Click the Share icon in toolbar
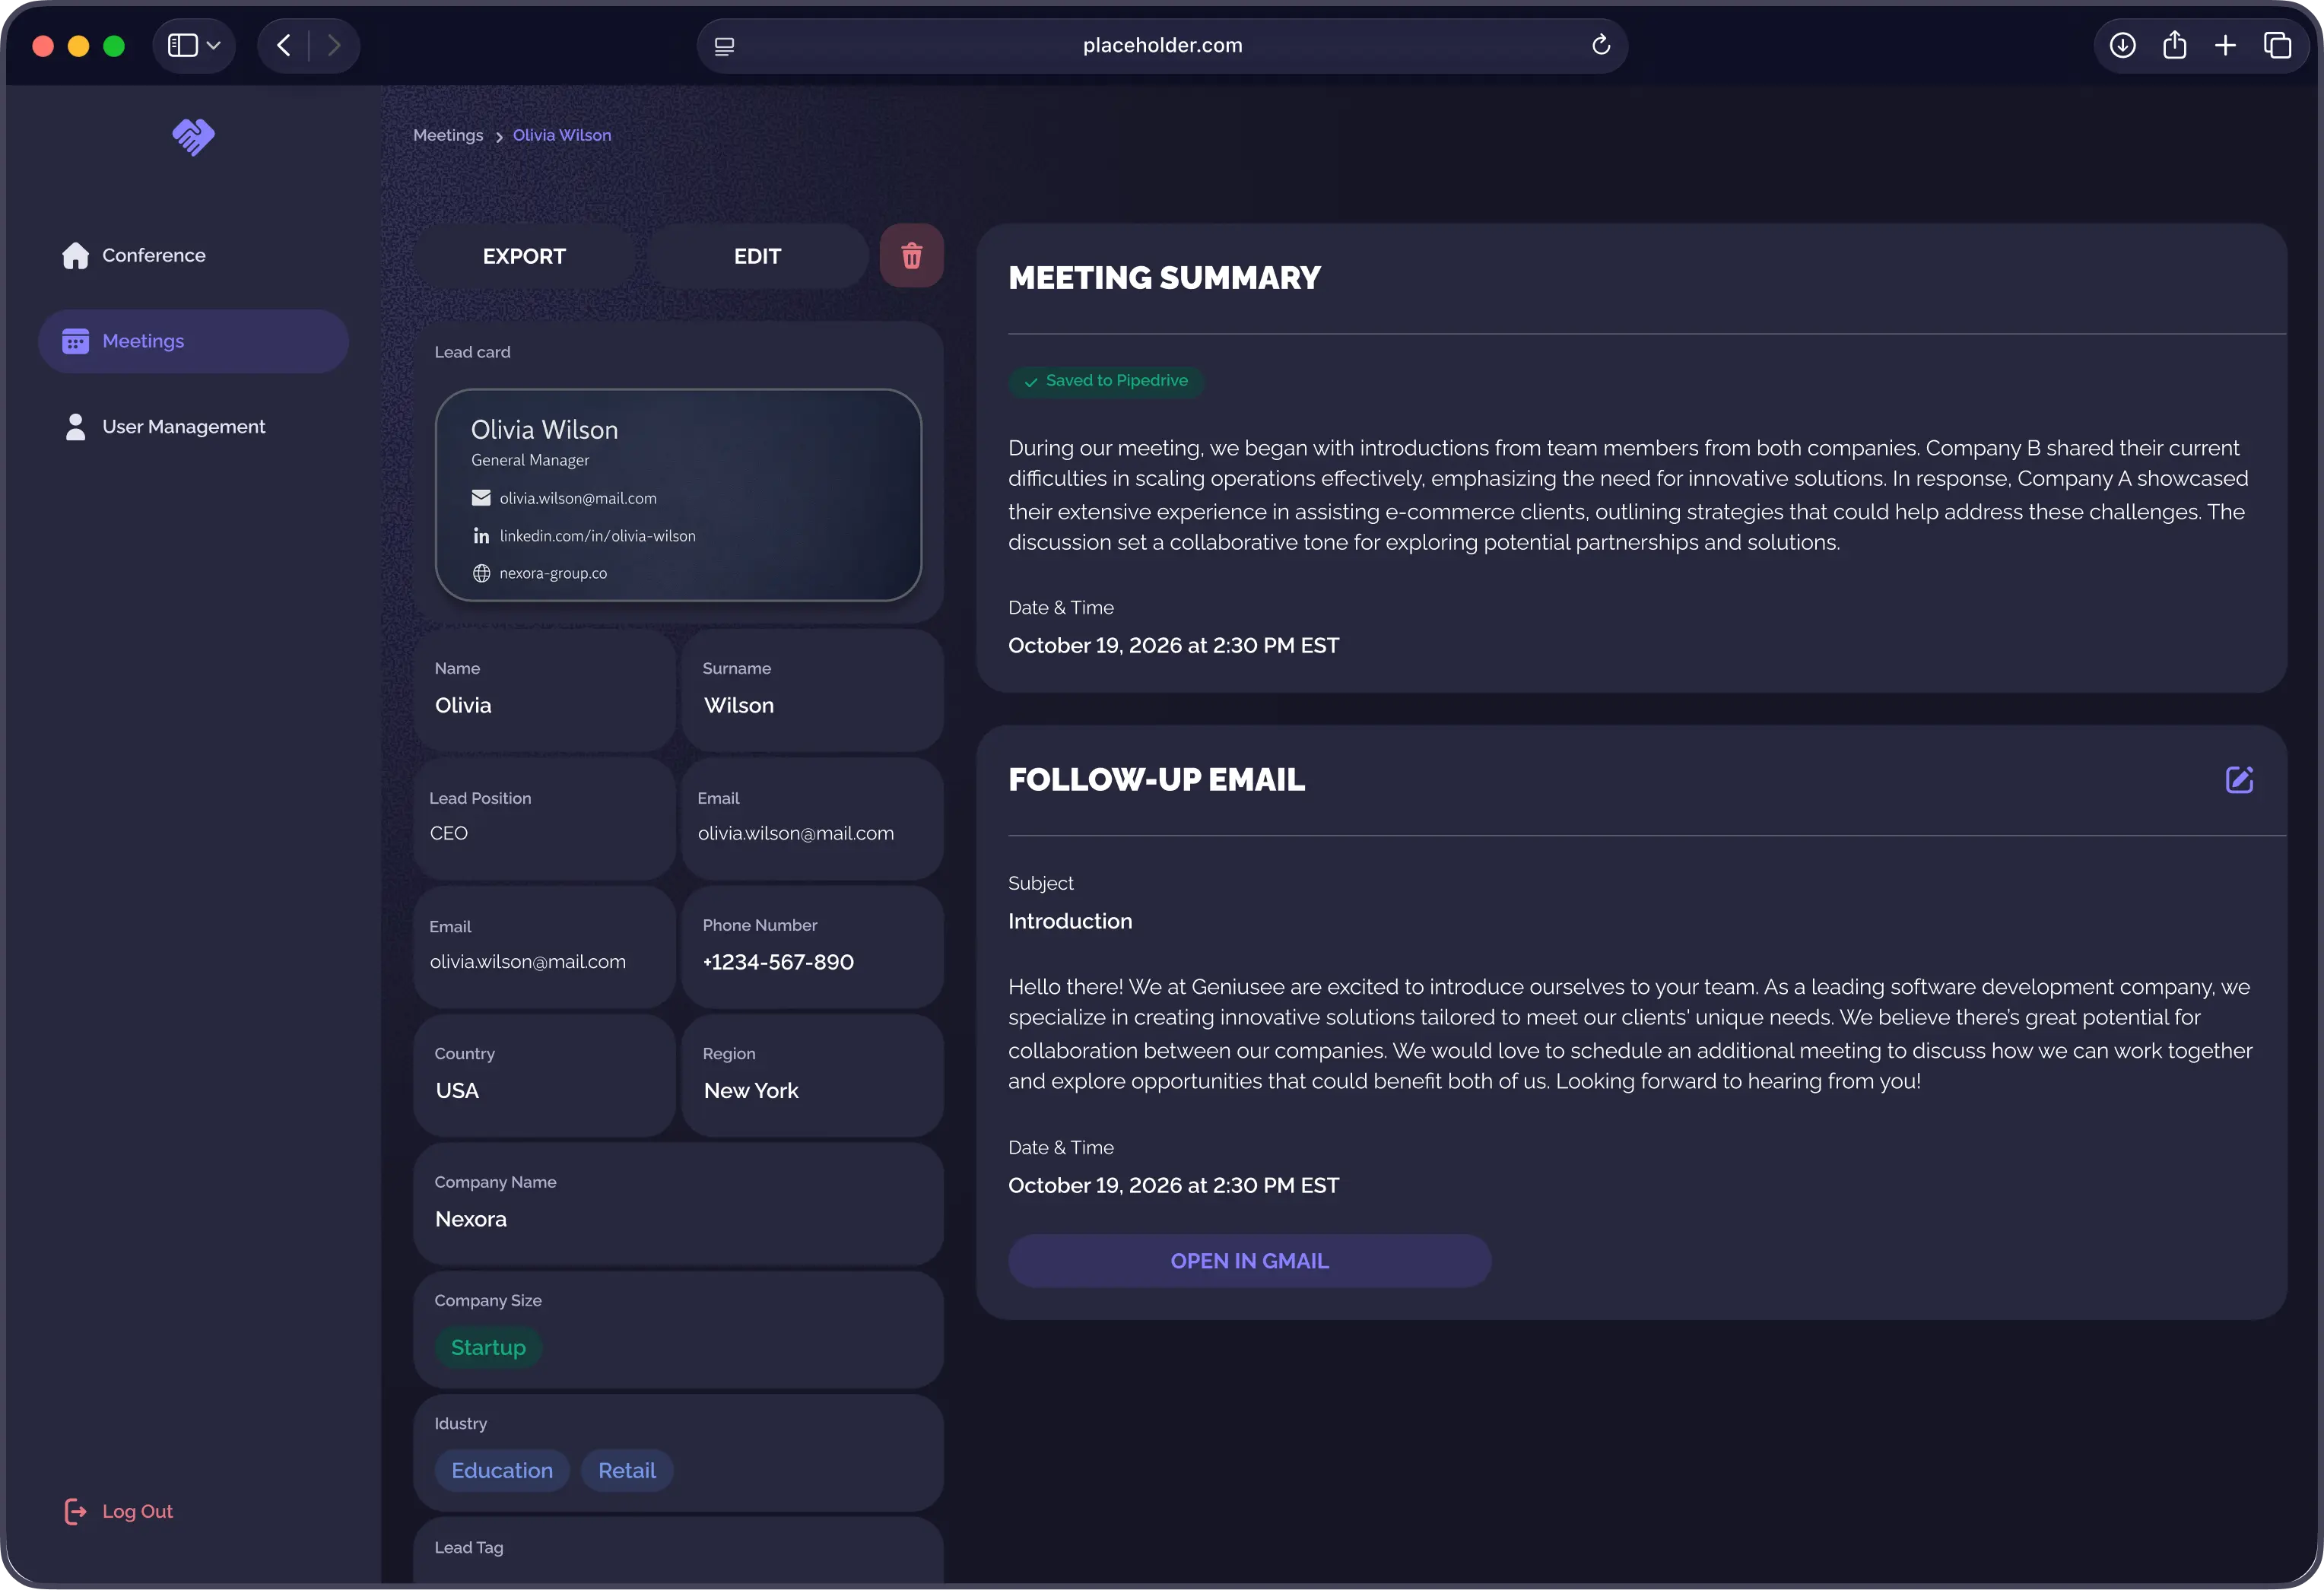This screenshot has height=1590, width=2324. point(2174,45)
